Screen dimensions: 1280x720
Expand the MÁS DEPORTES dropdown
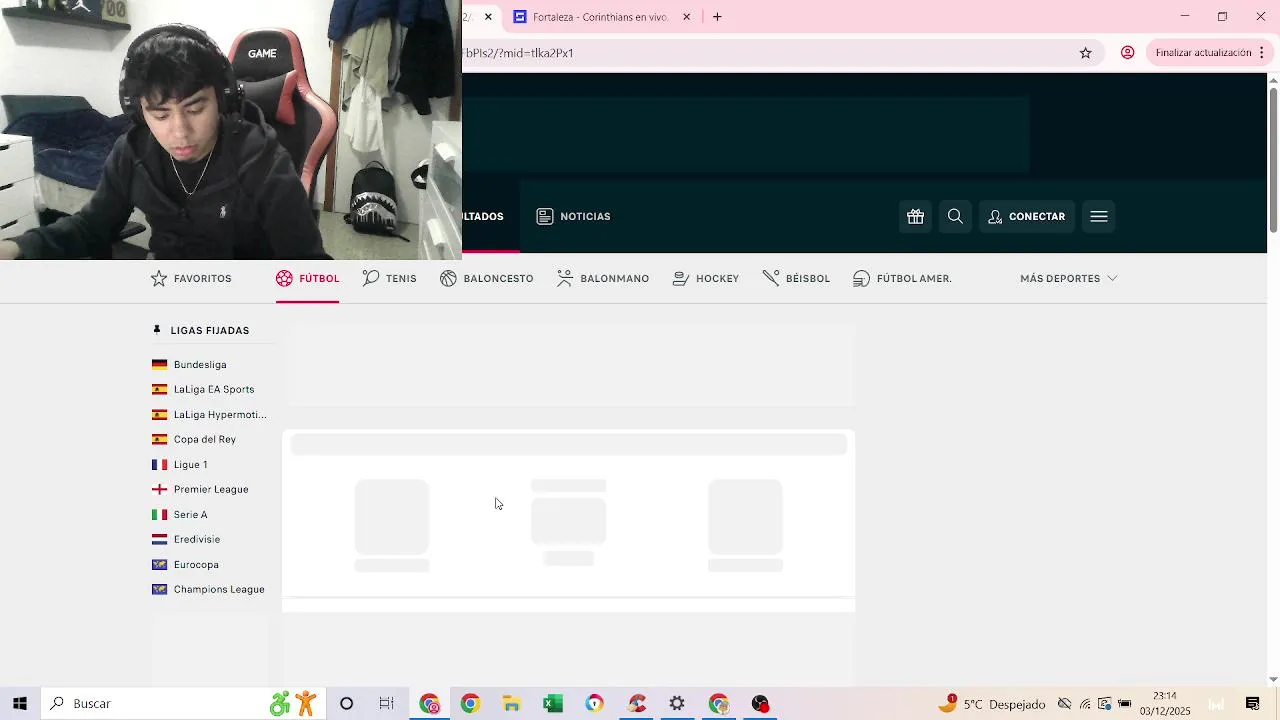pyautogui.click(x=1068, y=278)
